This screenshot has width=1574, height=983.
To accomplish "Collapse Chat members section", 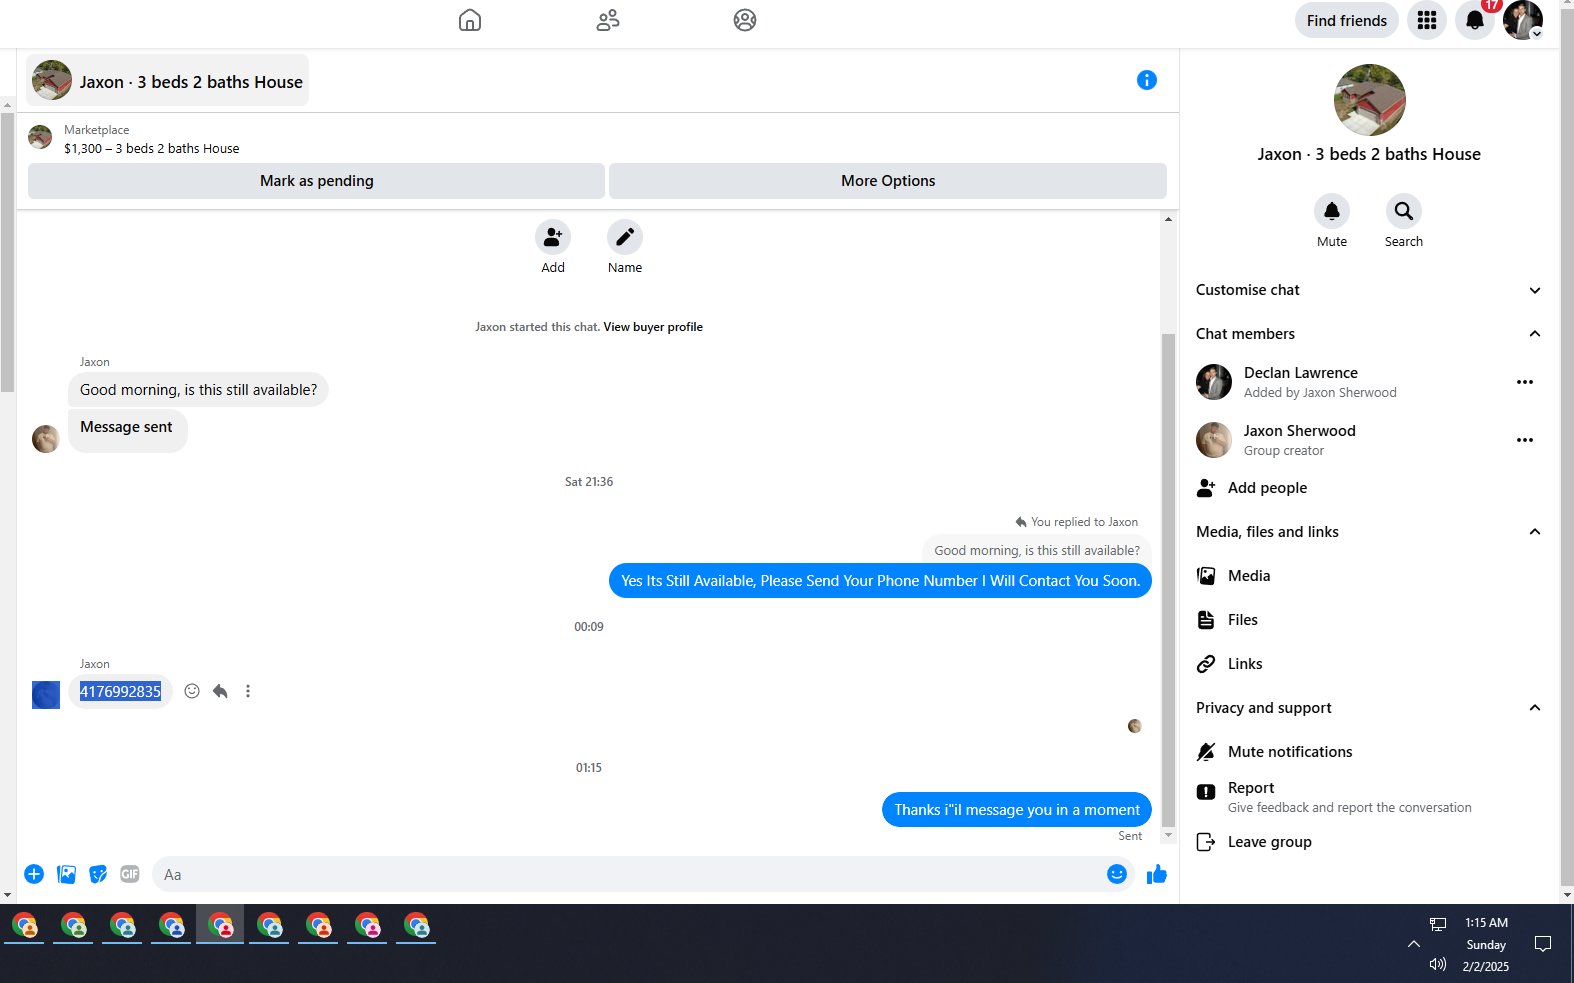I will click(x=1368, y=334).
